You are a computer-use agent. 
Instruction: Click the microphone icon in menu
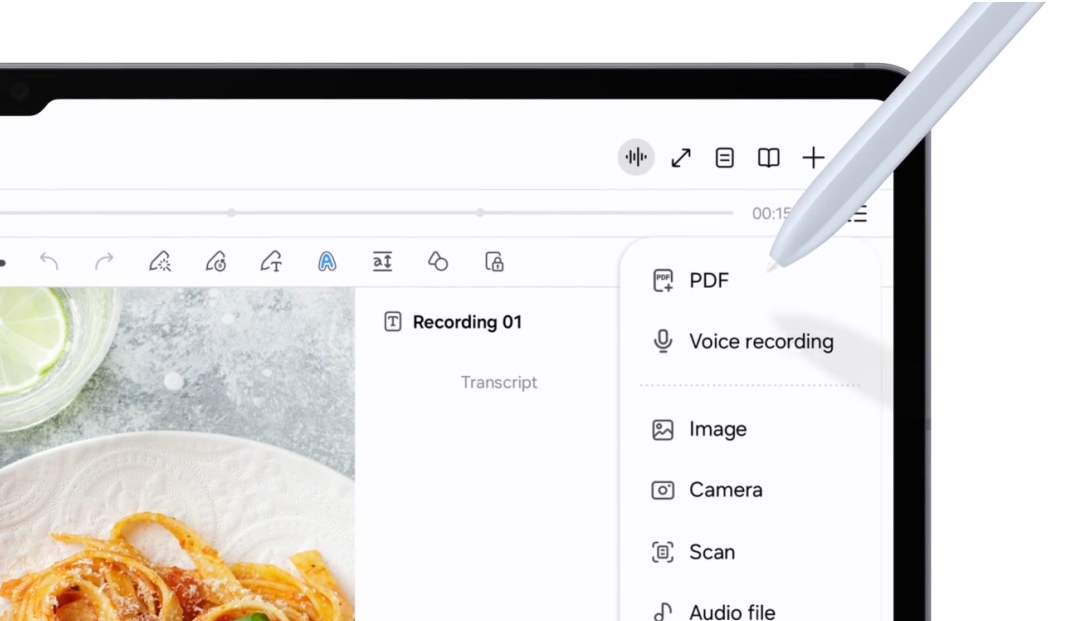663,341
